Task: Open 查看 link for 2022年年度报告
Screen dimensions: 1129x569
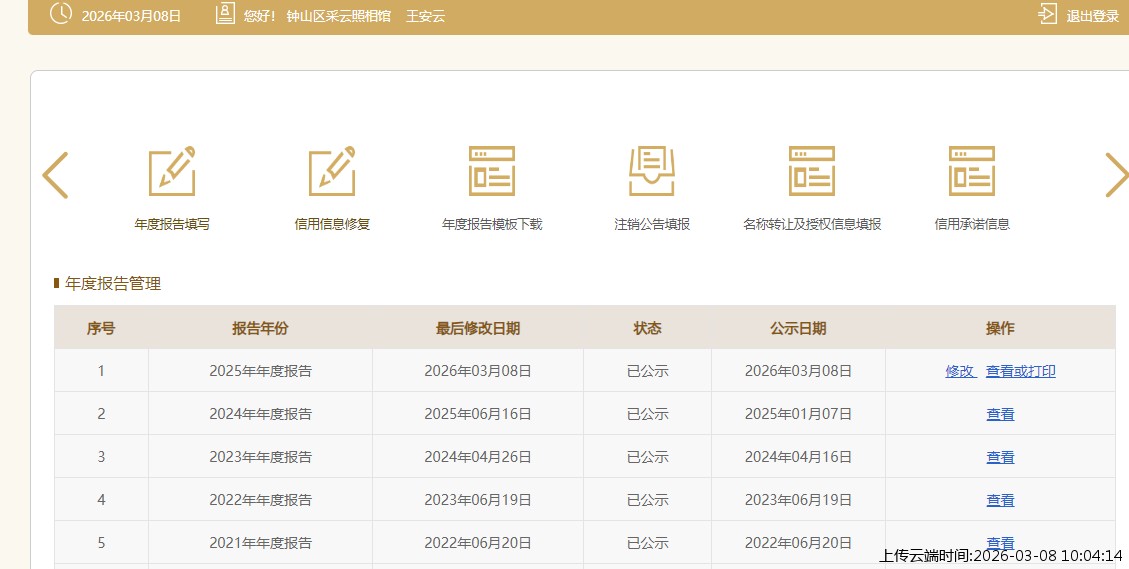Action: coord(1000,500)
